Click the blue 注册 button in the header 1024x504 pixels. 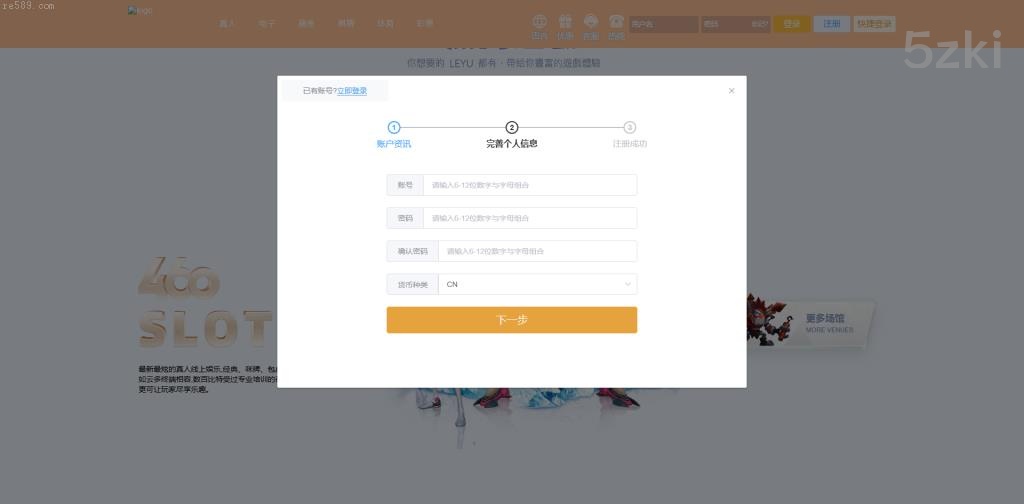[831, 24]
